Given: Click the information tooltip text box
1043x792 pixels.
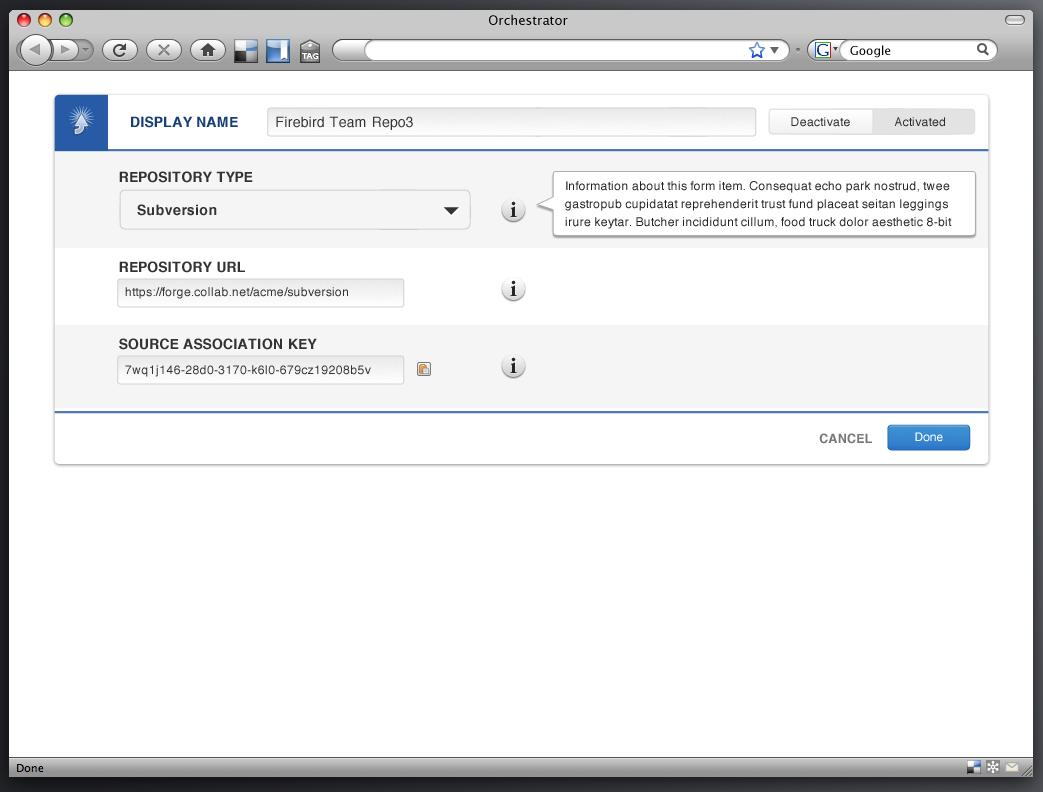Looking at the screenshot, I should (764, 204).
